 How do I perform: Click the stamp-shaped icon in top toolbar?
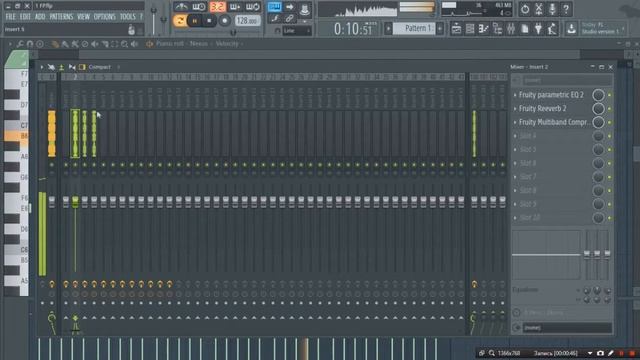[x=304, y=9]
